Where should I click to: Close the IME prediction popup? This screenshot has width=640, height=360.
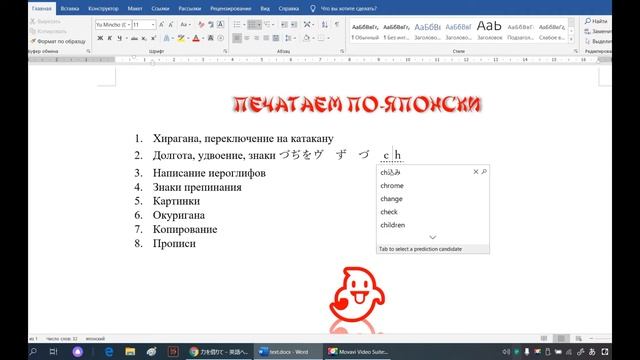click(476, 172)
